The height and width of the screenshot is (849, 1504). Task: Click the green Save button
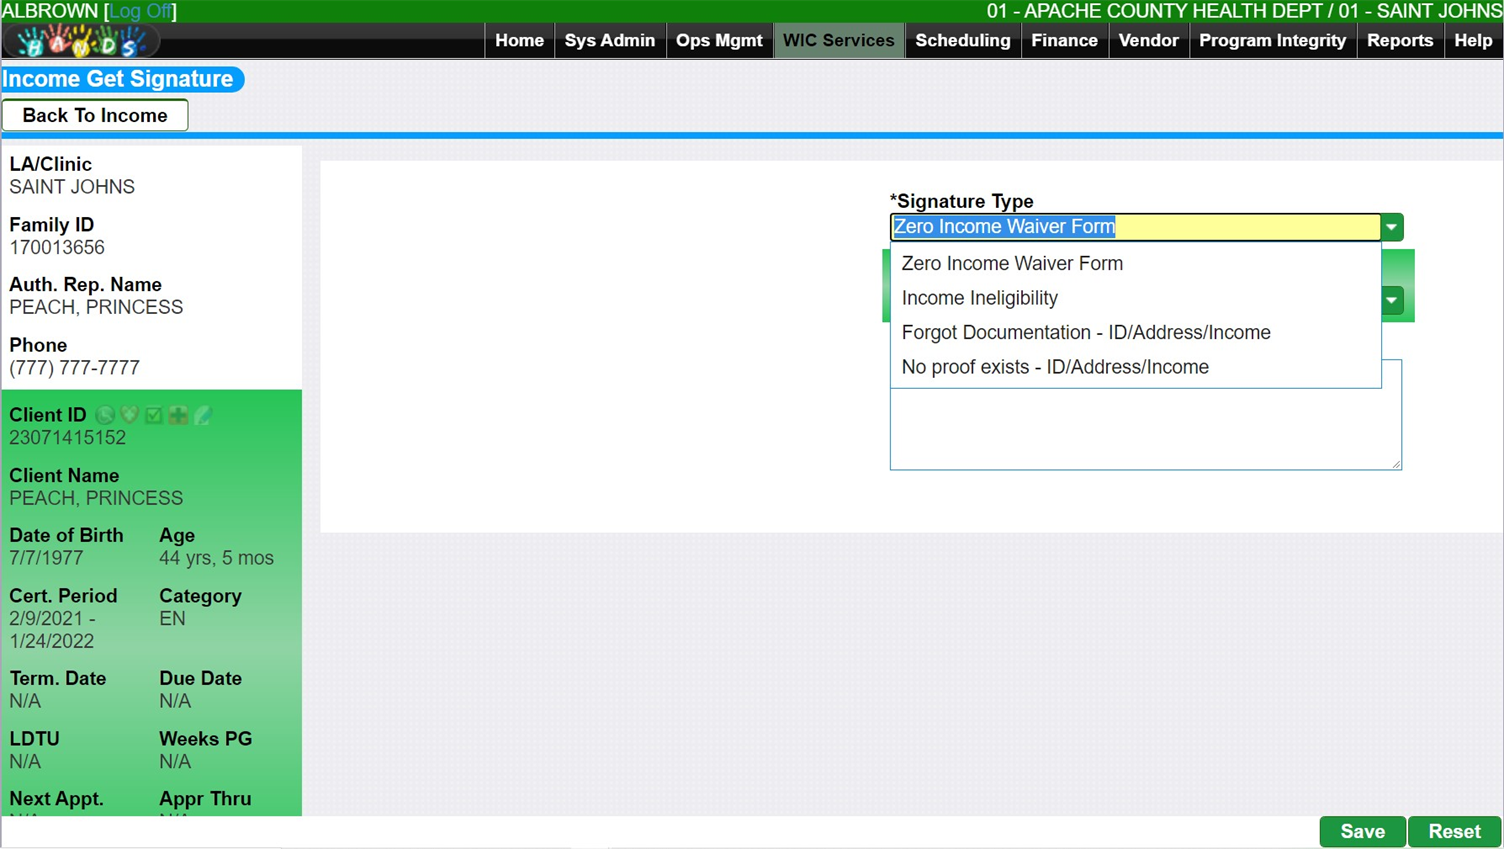point(1362,832)
